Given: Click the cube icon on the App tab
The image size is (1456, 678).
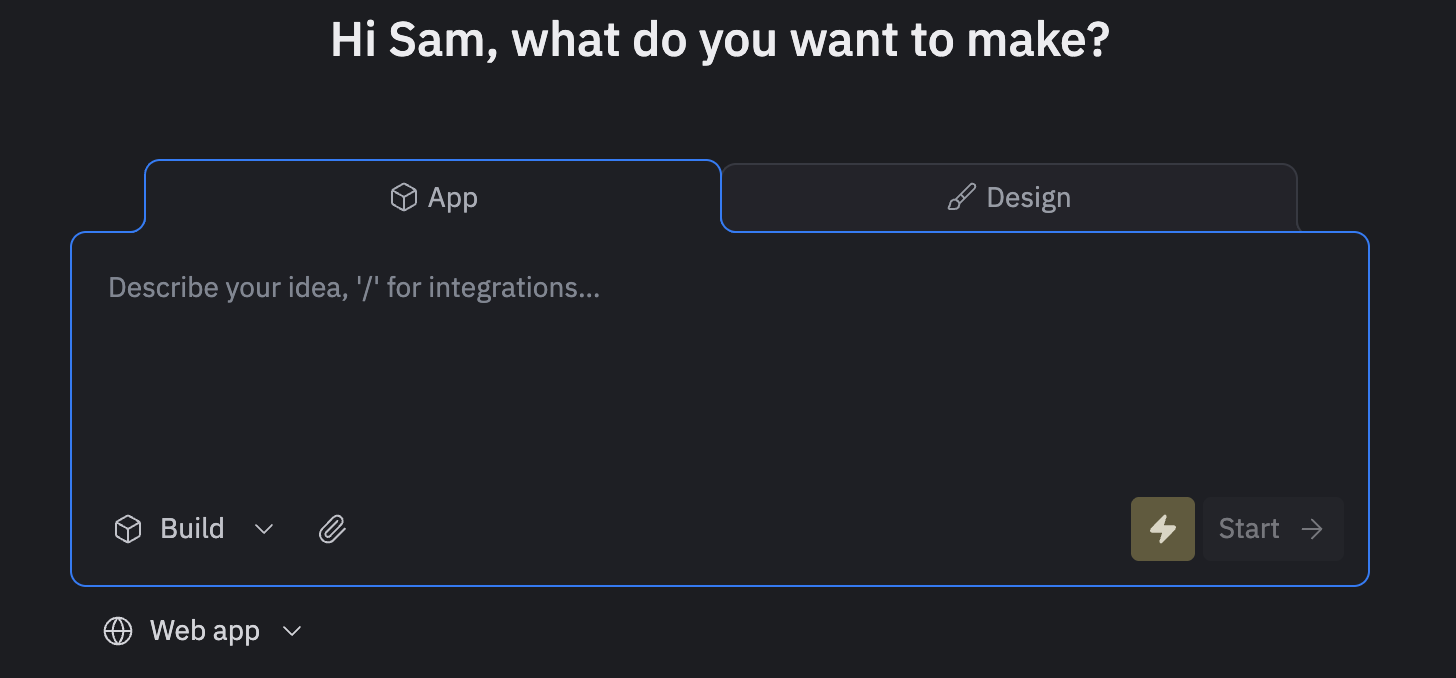Looking at the screenshot, I should pyautogui.click(x=403, y=197).
